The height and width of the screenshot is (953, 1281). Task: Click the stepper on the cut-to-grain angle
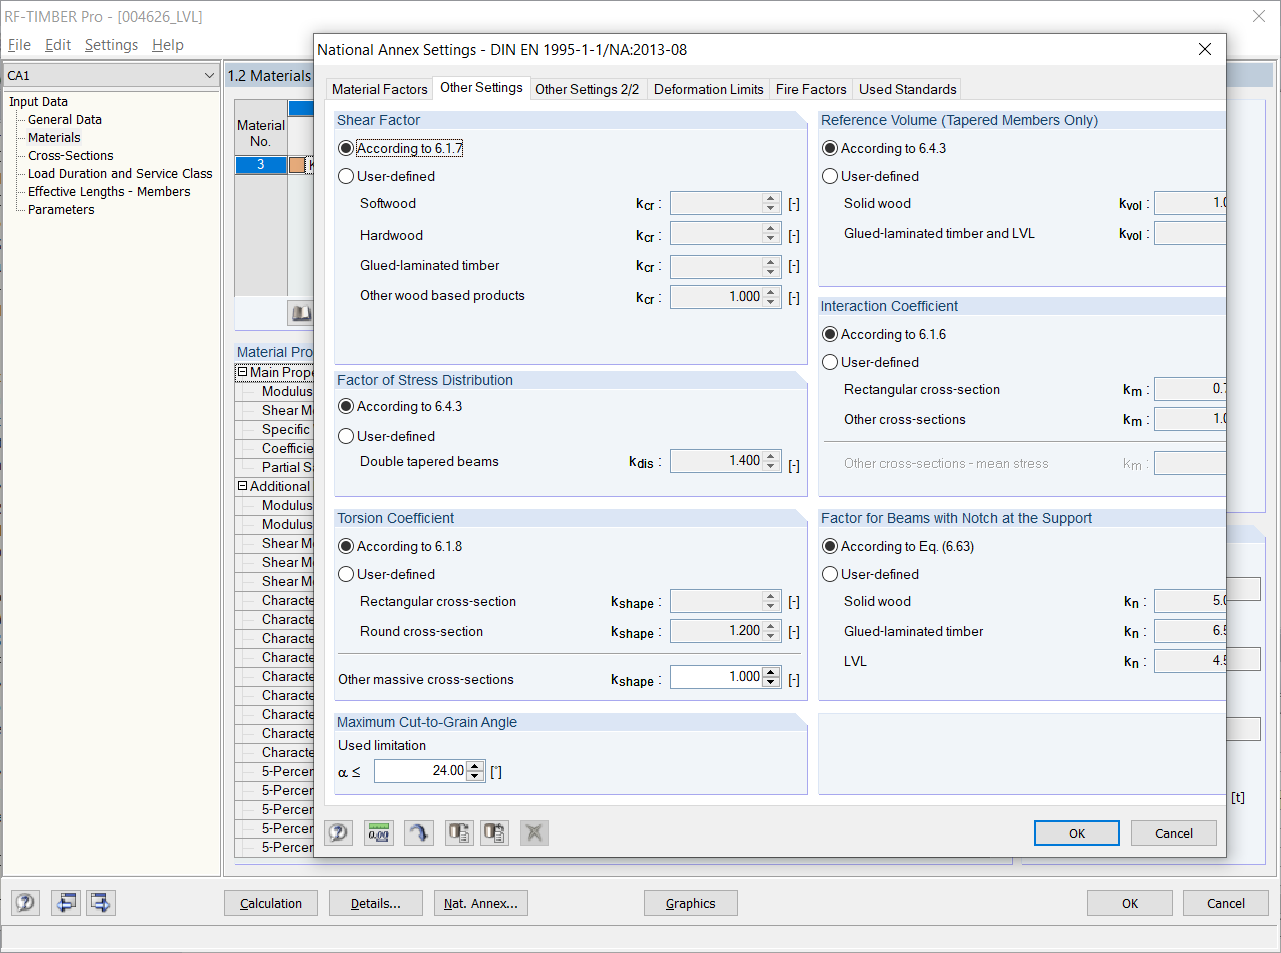point(475,771)
